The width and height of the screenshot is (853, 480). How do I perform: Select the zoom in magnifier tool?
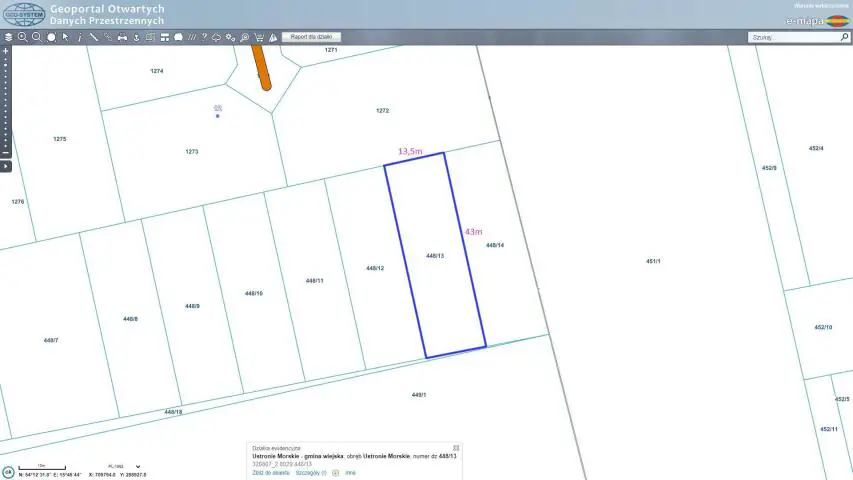pyautogui.click(x=23, y=37)
